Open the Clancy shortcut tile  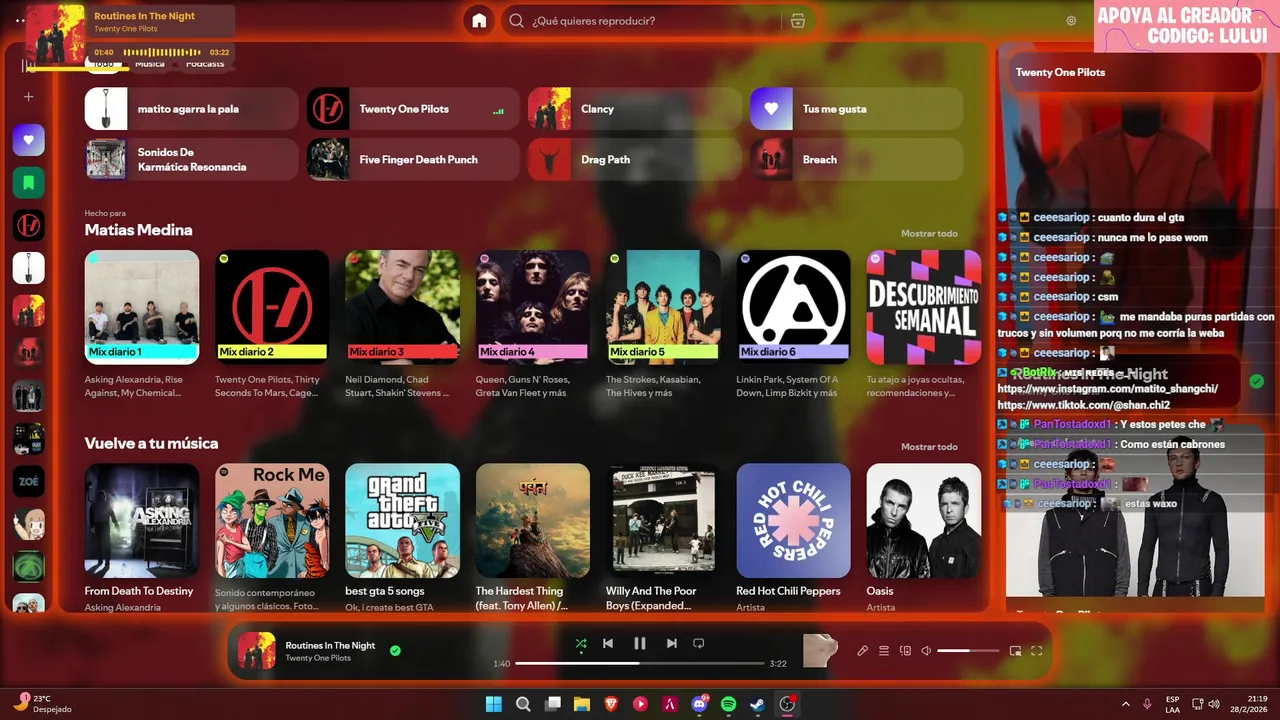click(635, 109)
